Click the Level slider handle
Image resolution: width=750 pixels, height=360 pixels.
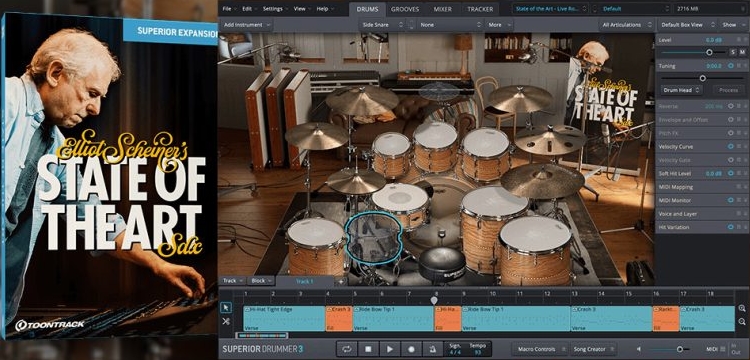click(709, 52)
